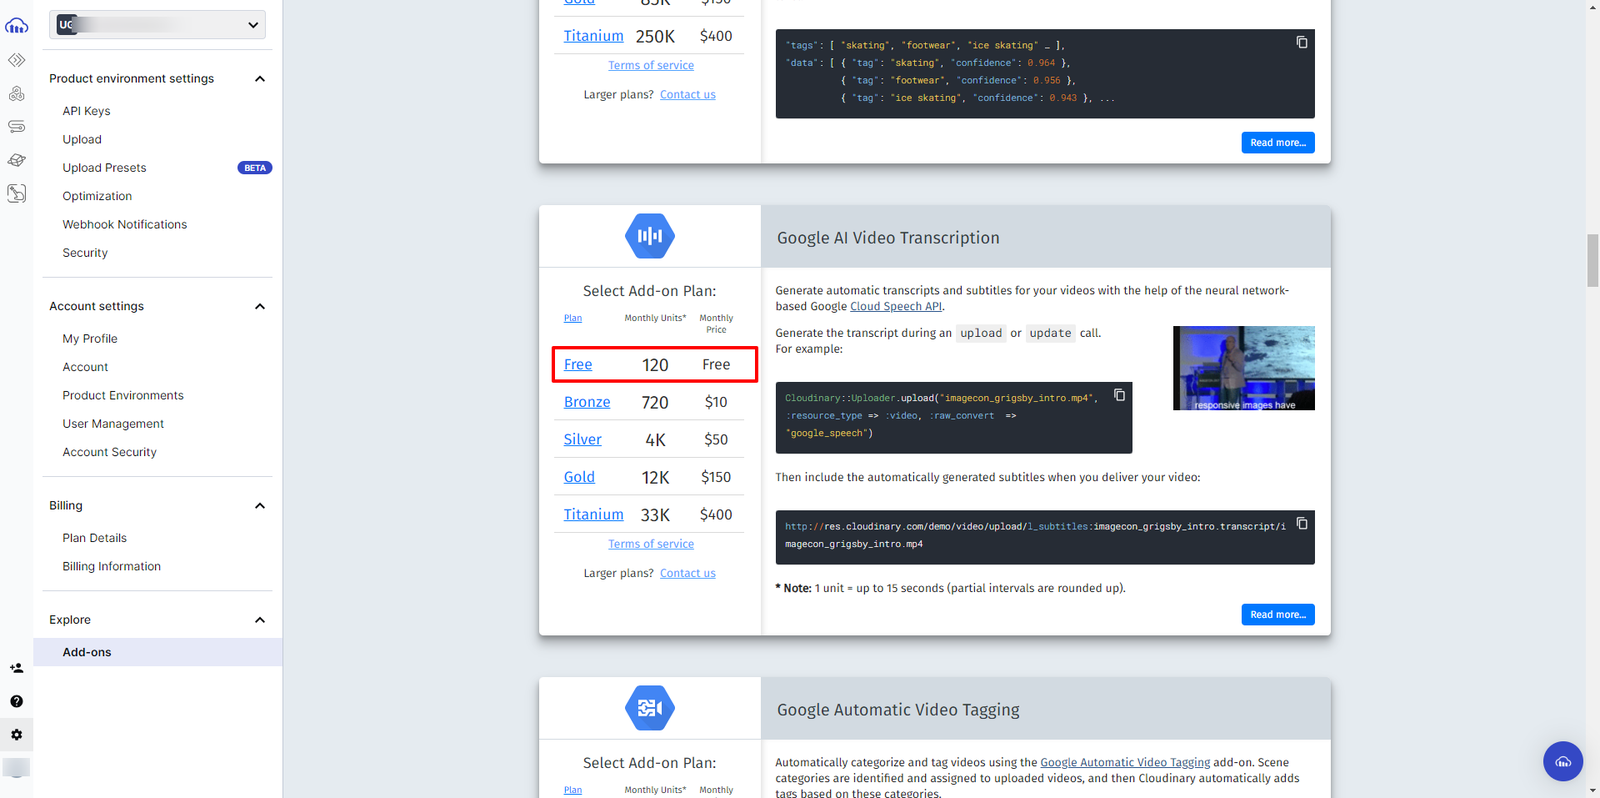The height and width of the screenshot is (798, 1600).
Task: Click the "Google AI Video Transcription" heading
Action: point(888,238)
